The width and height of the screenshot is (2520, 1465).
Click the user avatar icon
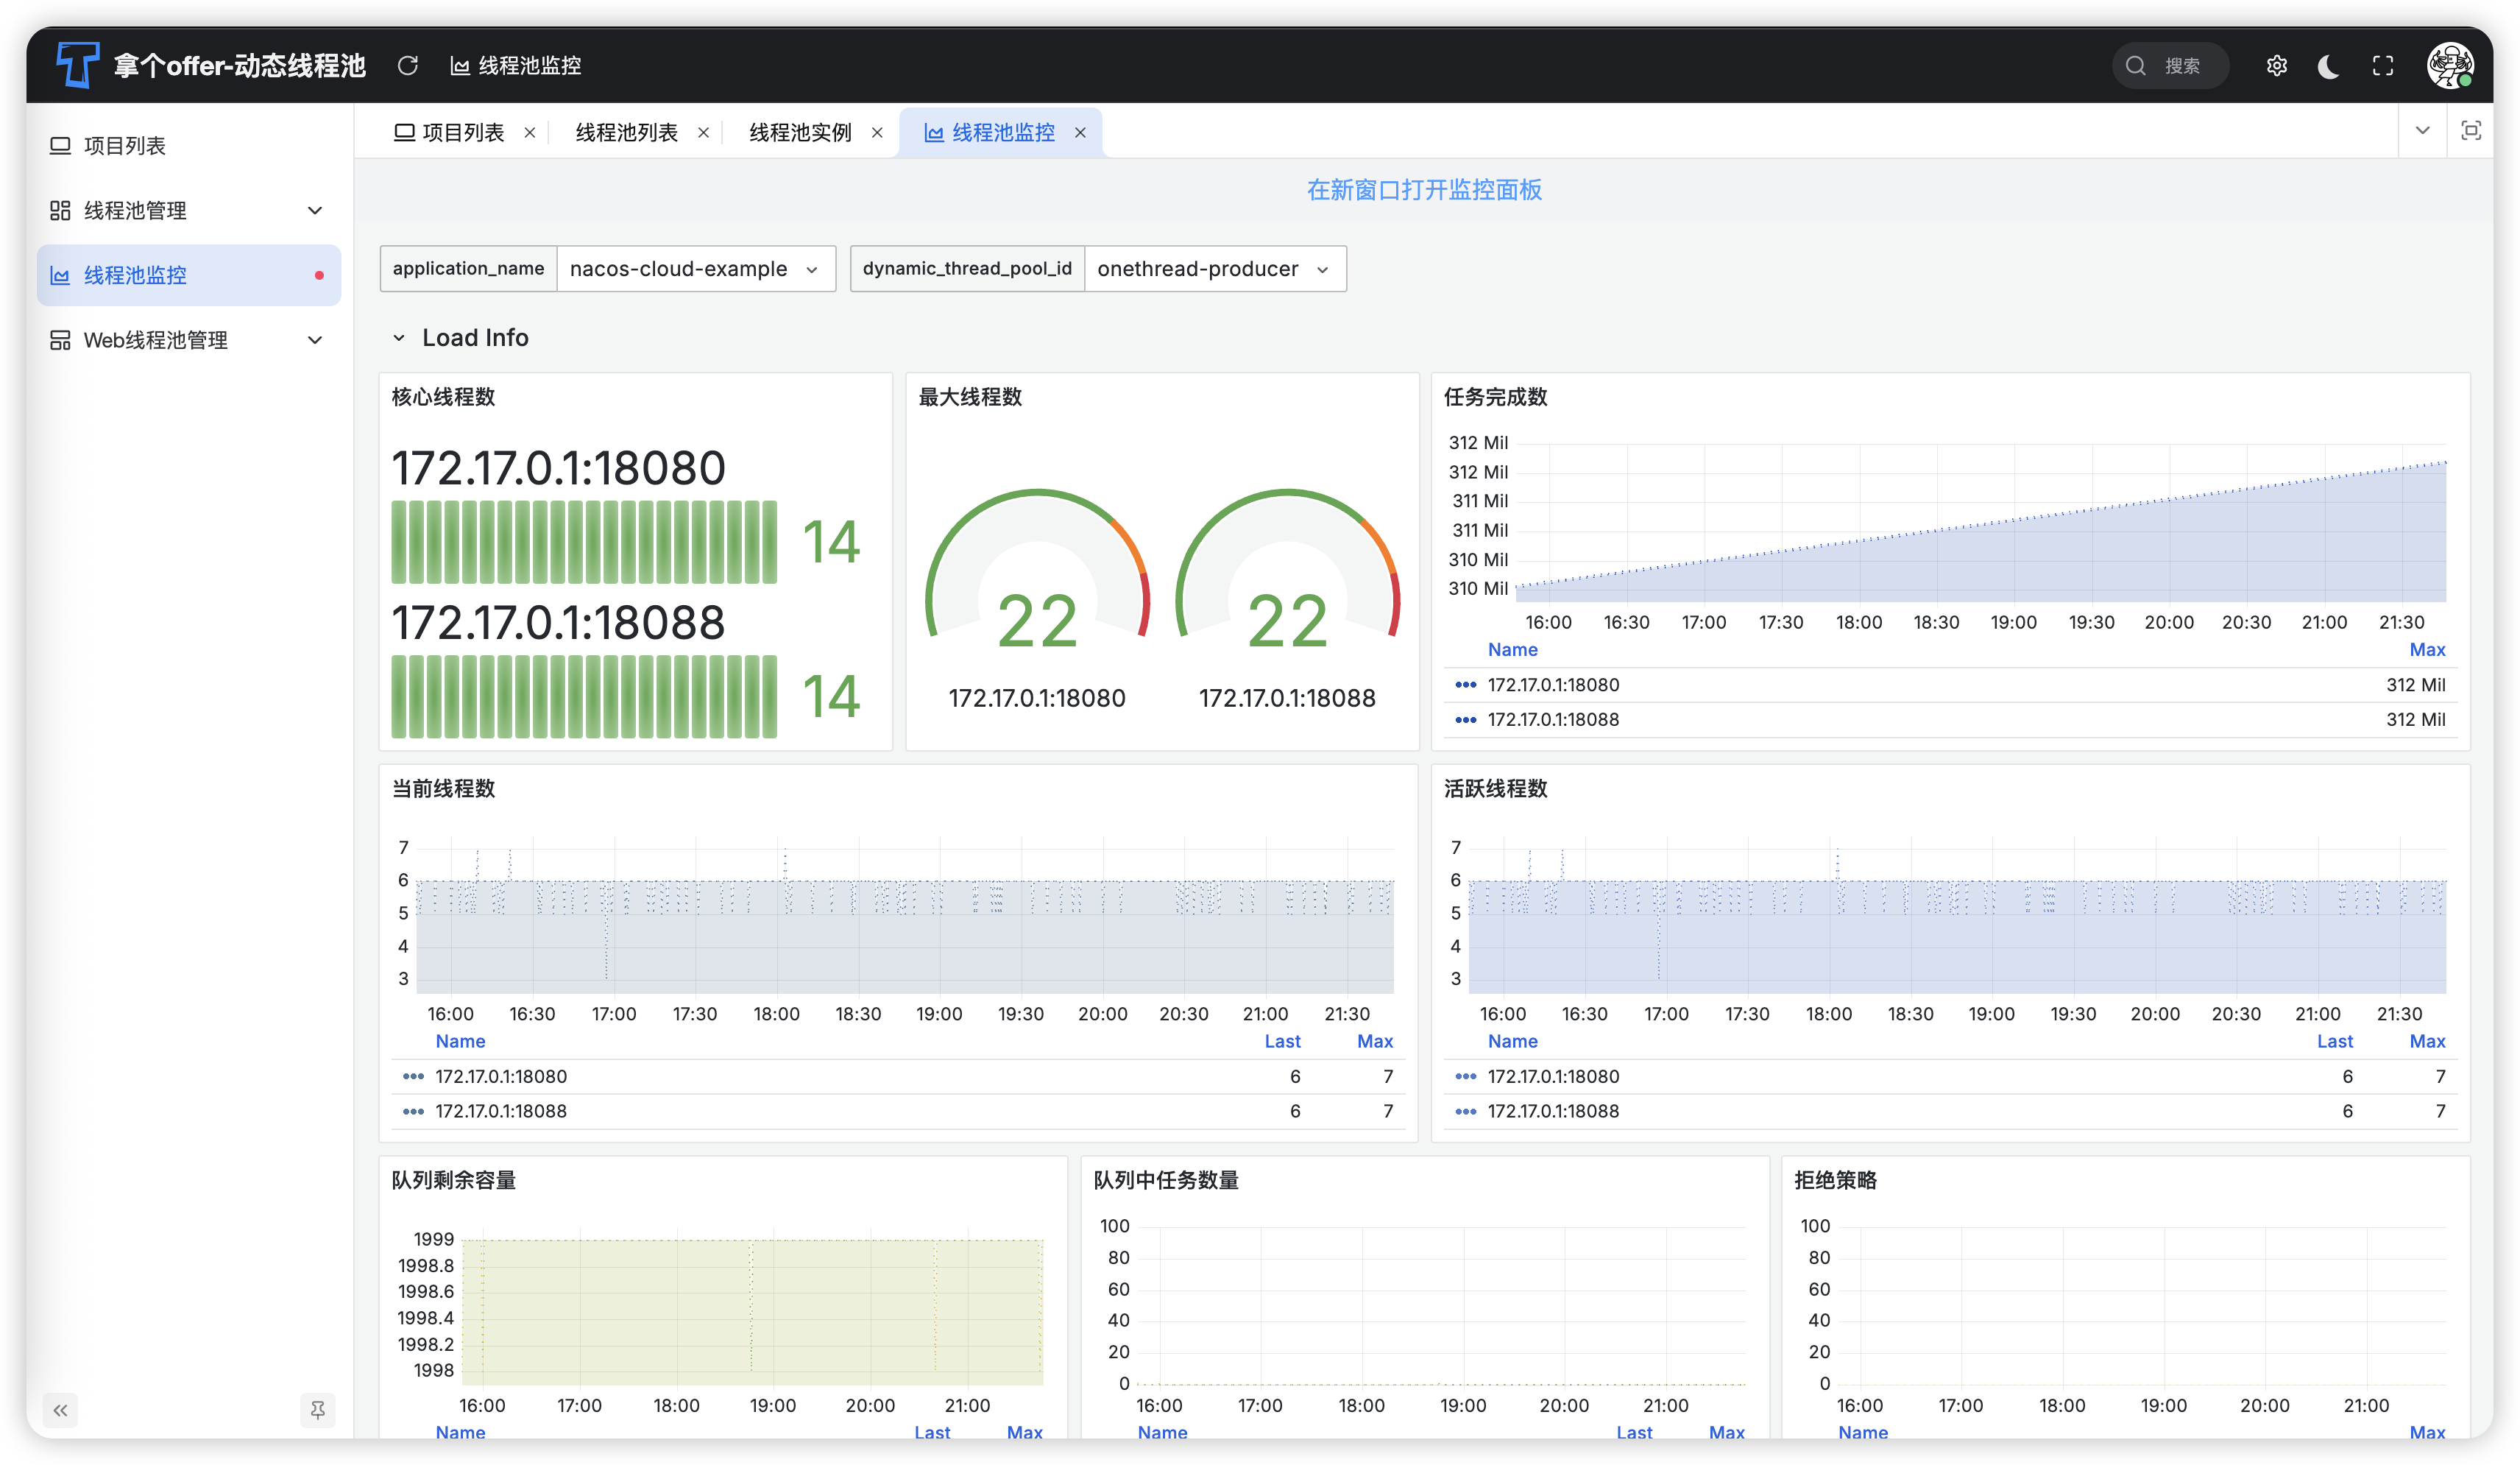2450,66
